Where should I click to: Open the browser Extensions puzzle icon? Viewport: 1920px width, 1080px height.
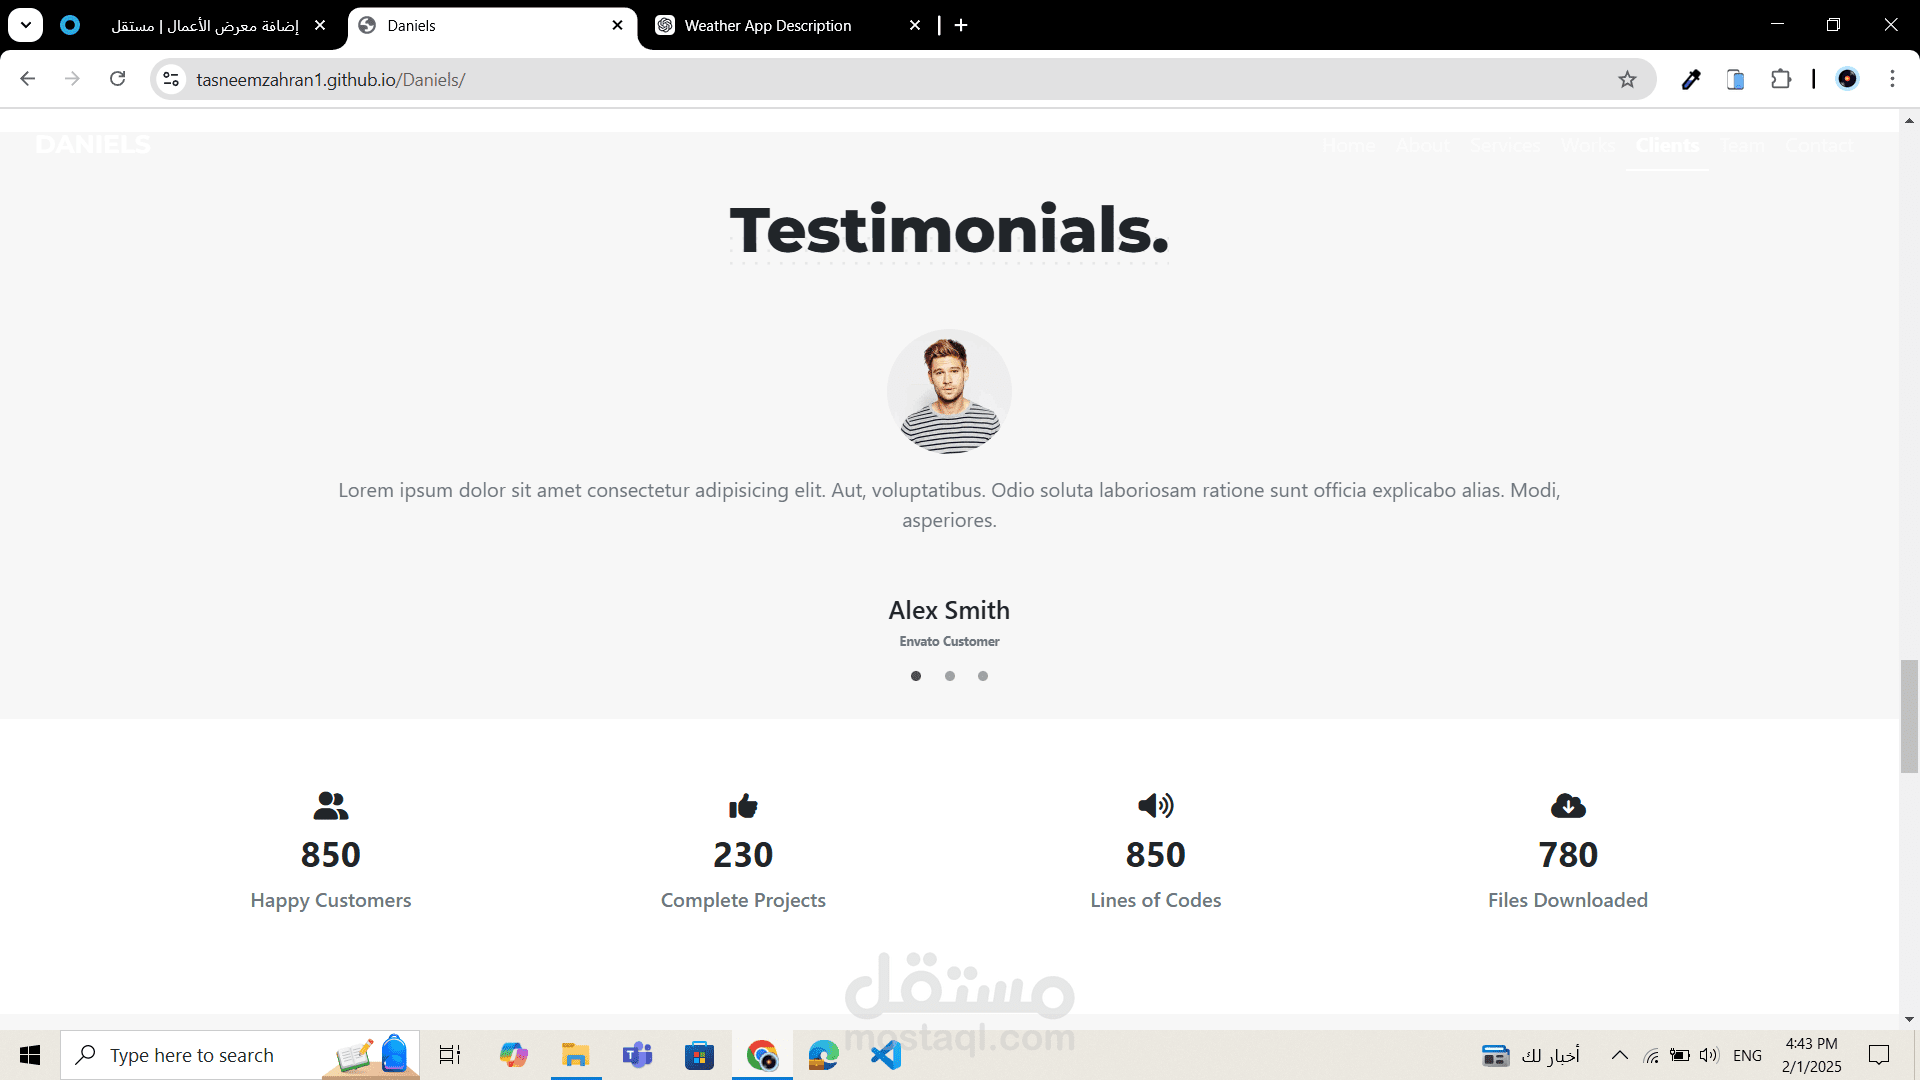[1781, 80]
